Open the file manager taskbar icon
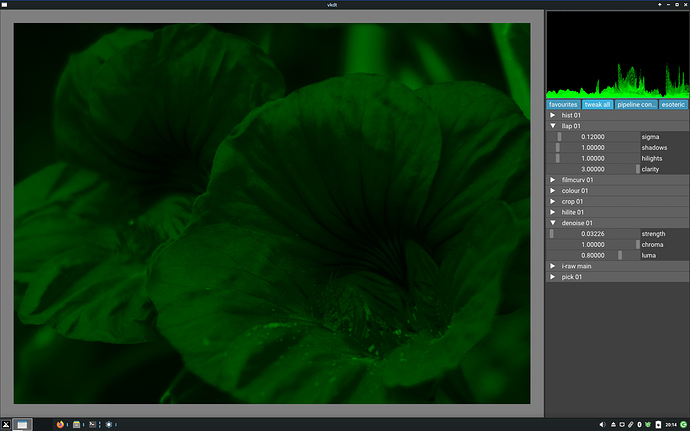The image size is (690, 431). click(x=77, y=424)
